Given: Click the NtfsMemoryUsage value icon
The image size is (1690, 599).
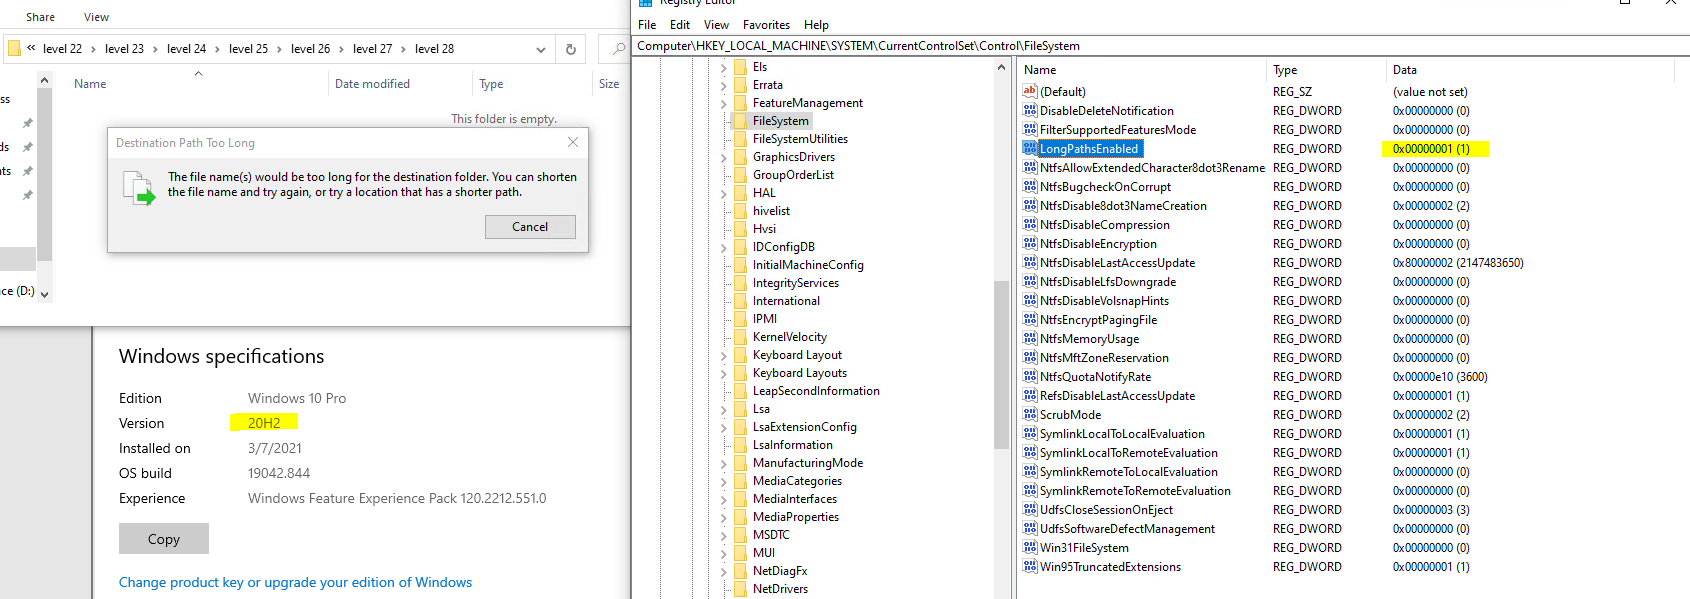Looking at the screenshot, I should [1029, 338].
